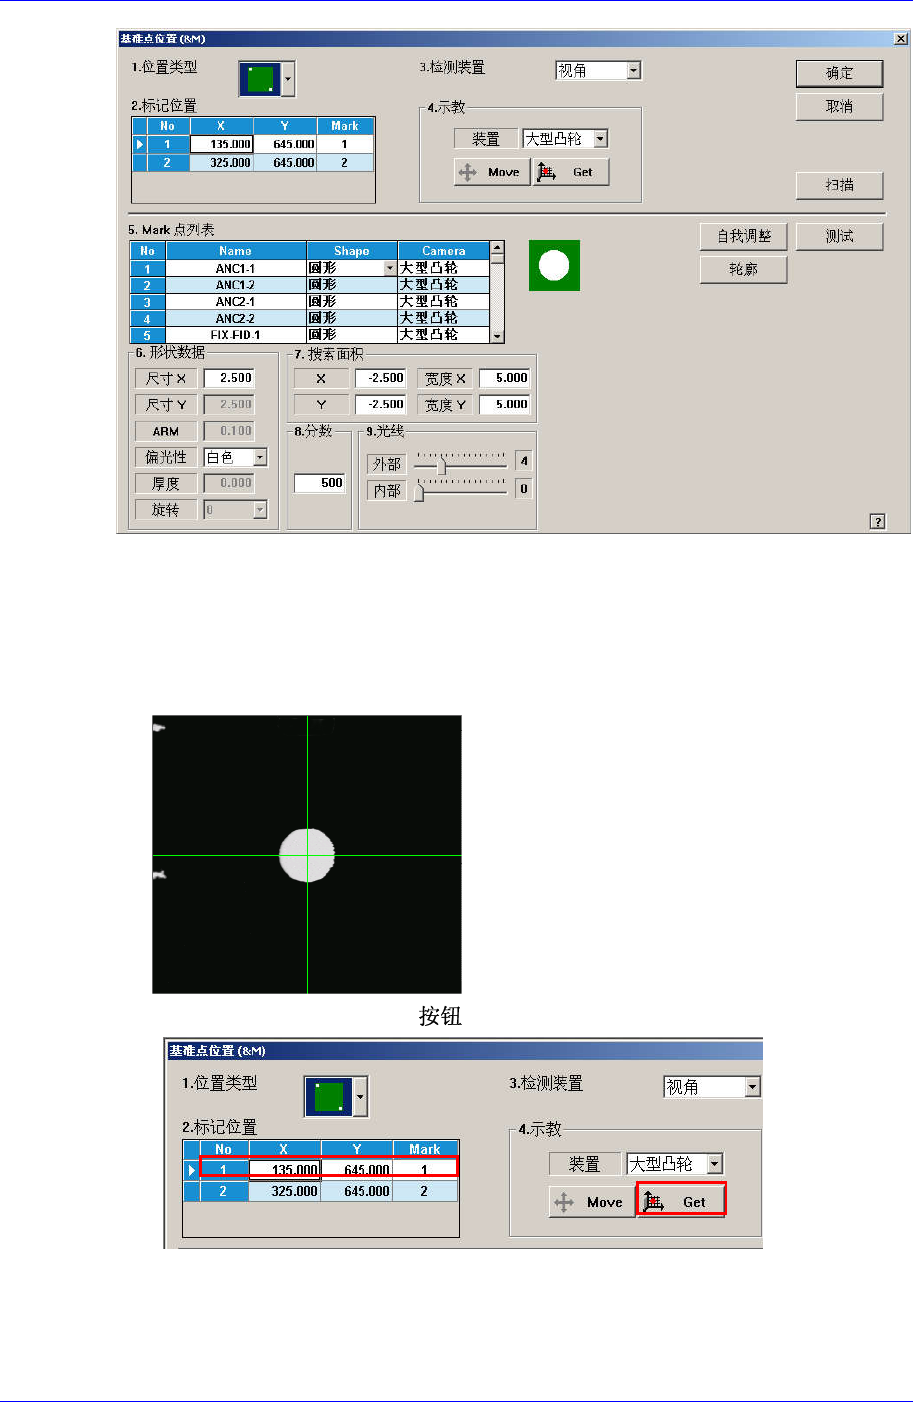Open the 视角 dropdown in lower dialog
Screen dimensions: 913x1402
753,1087
